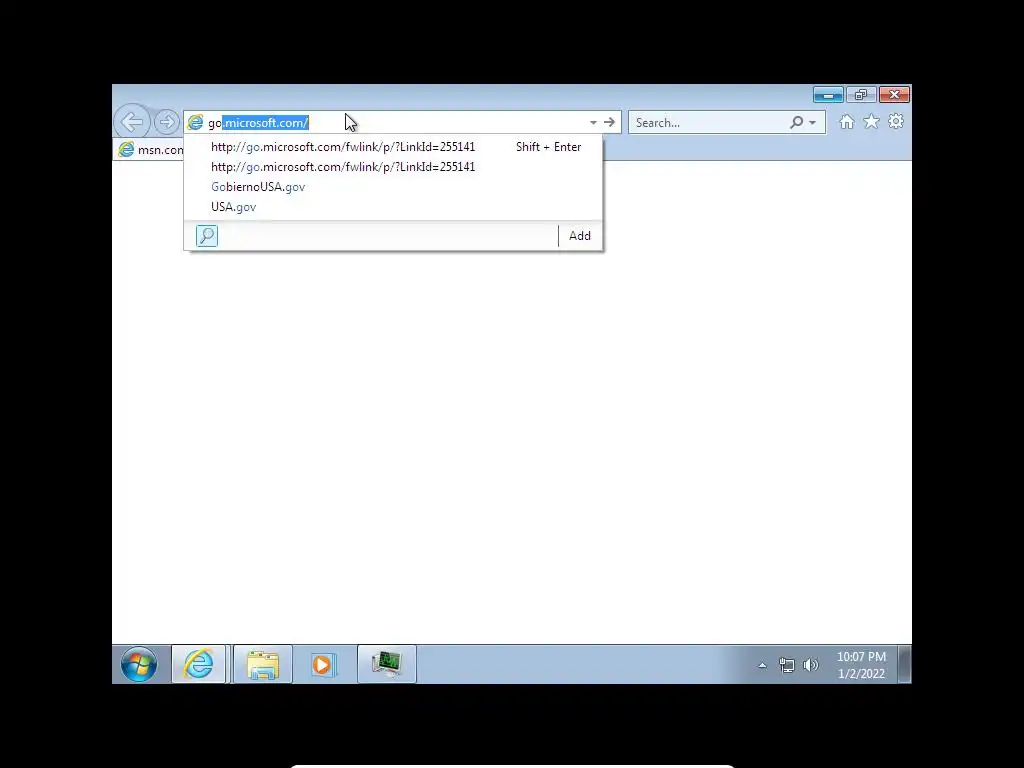The image size is (1024, 768).
Task: Click the magnifier search icon in Search box
Action: (x=796, y=122)
